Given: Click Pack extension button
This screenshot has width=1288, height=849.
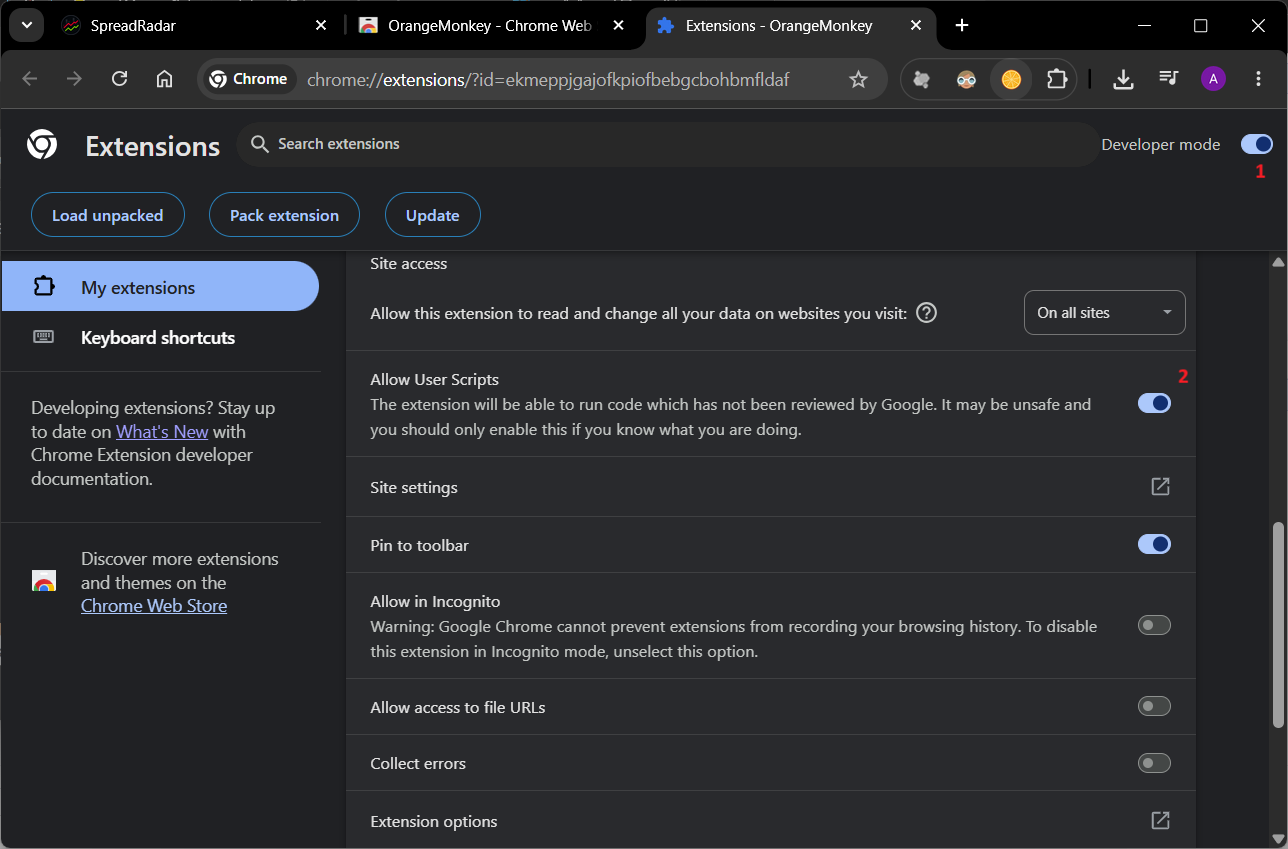Looking at the screenshot, I should click(x=284, y=215).
